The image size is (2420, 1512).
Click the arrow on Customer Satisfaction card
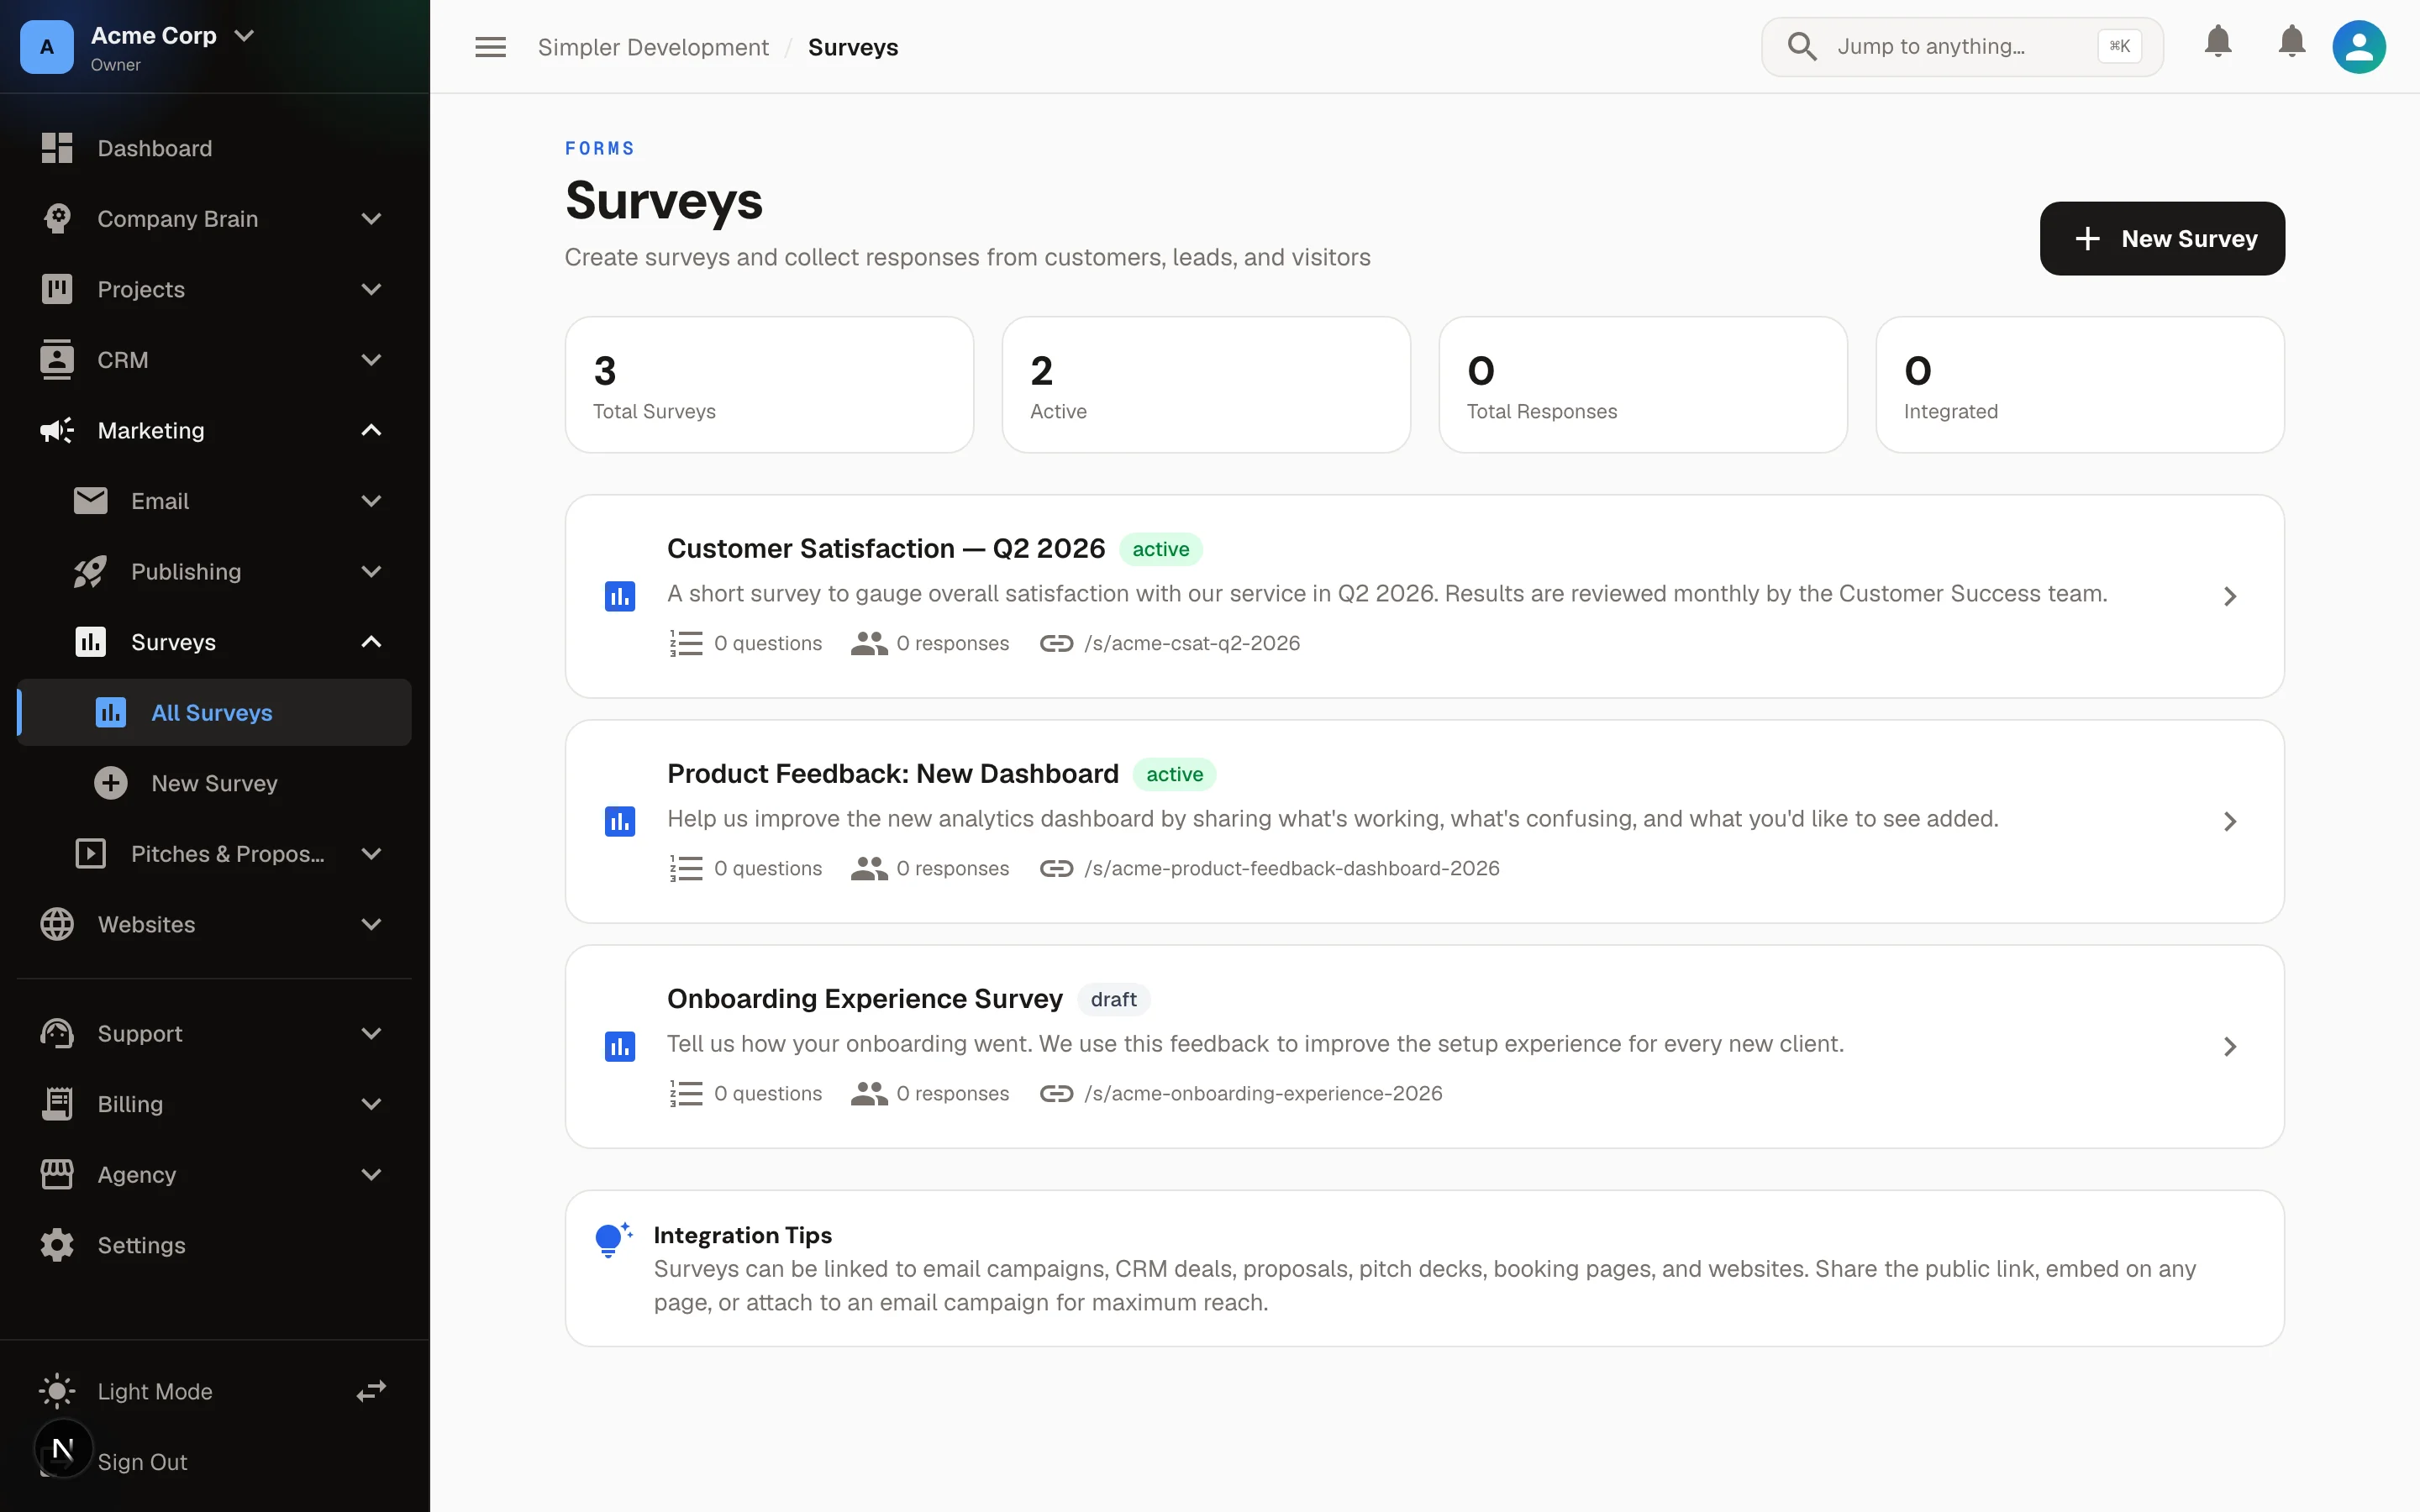[x=2229, y=596]
